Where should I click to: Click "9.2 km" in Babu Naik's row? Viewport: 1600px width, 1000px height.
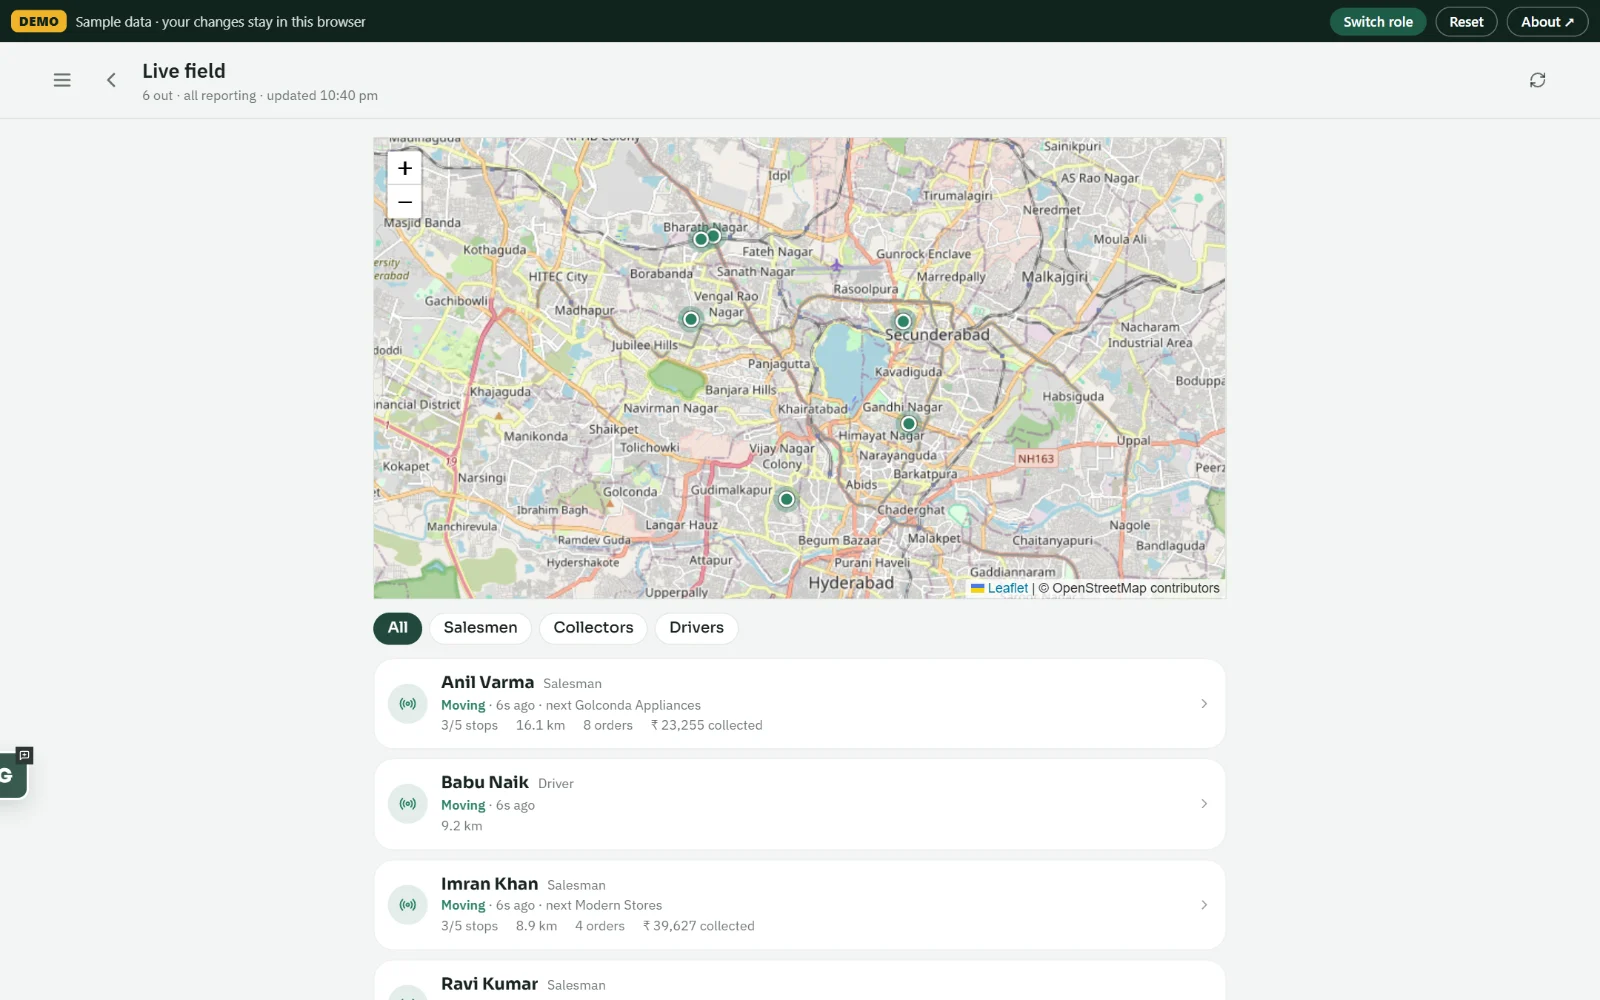tap(462, 826)
